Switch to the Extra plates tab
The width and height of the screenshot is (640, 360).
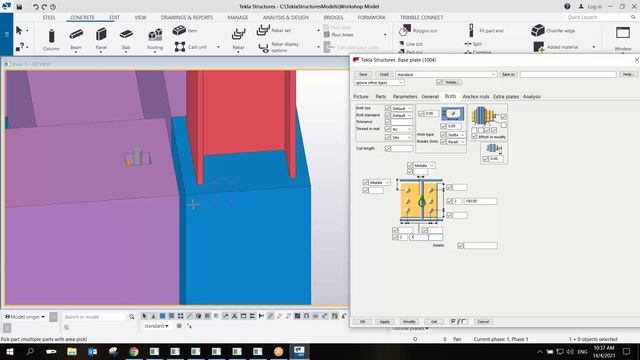click(506, 96)
